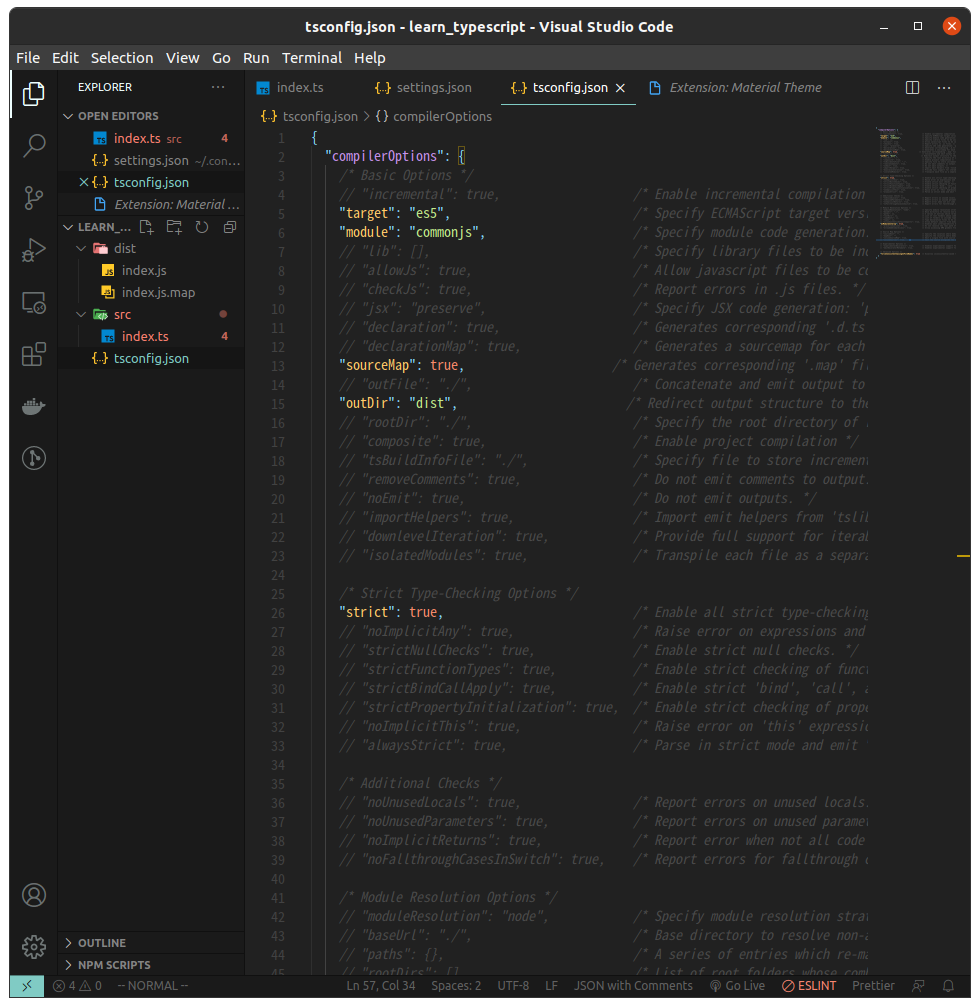Open the Explorer view in activity bar
Viewport: 980px width, 1007px height.
click(x=33, y=94)
